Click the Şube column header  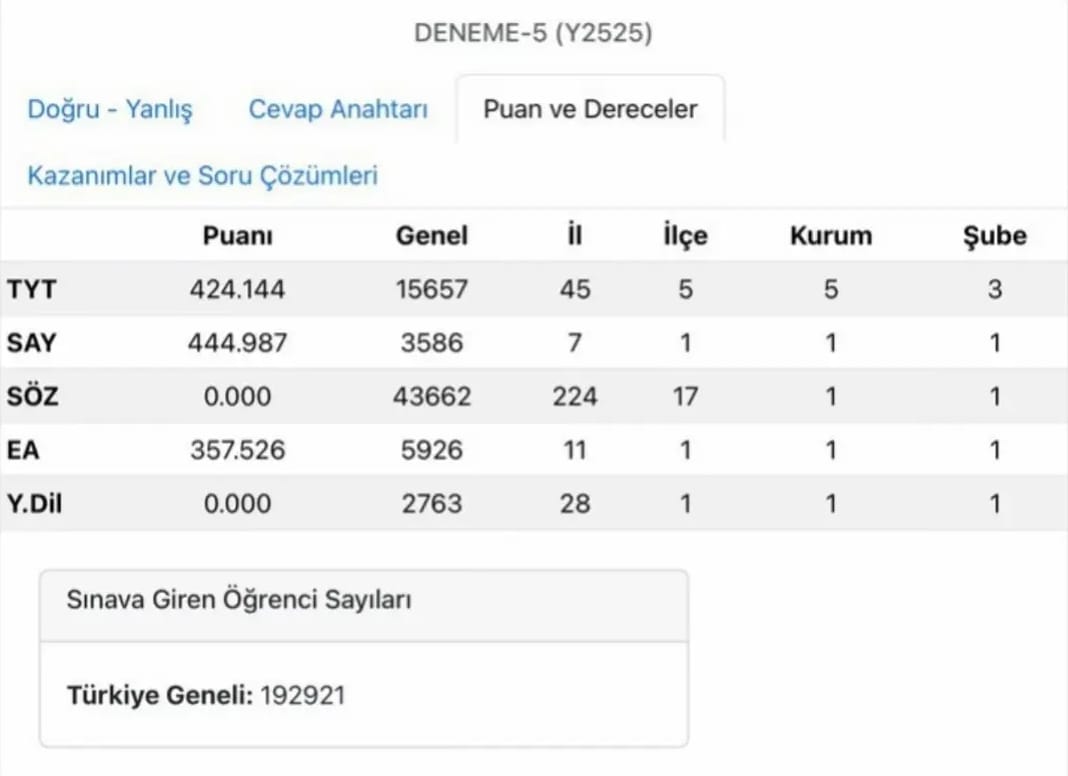[x=994, y=236]
